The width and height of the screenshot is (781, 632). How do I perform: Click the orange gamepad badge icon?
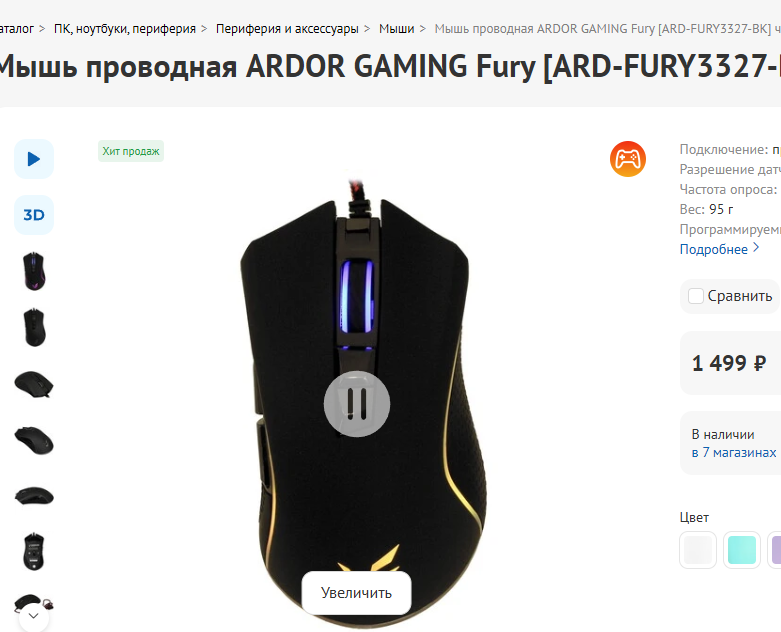(628, 159)
